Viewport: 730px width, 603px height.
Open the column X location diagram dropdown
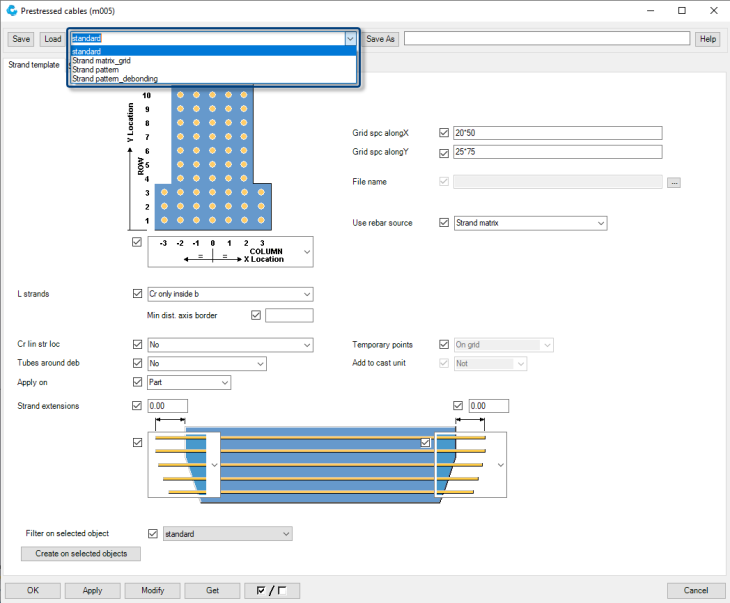[306, 252]
